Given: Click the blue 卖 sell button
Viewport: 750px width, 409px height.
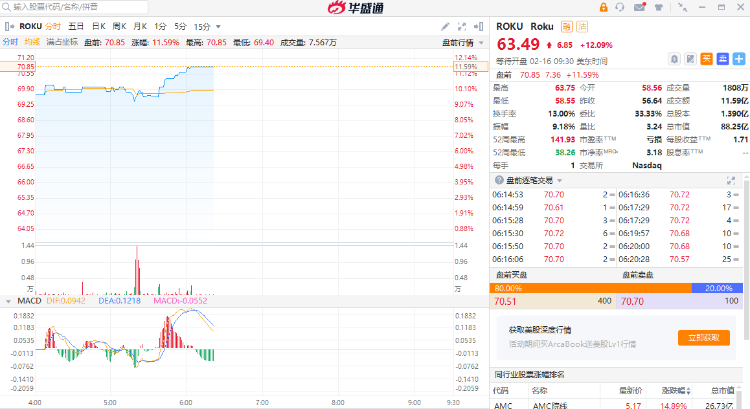Looking at the screenshot, I should pos(723,59).
